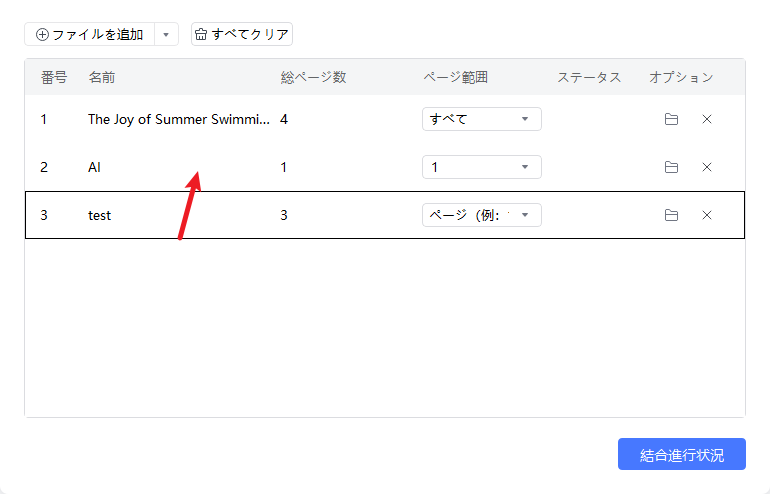Click the ステータス column header
Image resolution: width=770 pixels, height=494 pixels.
tap(589, 77)
